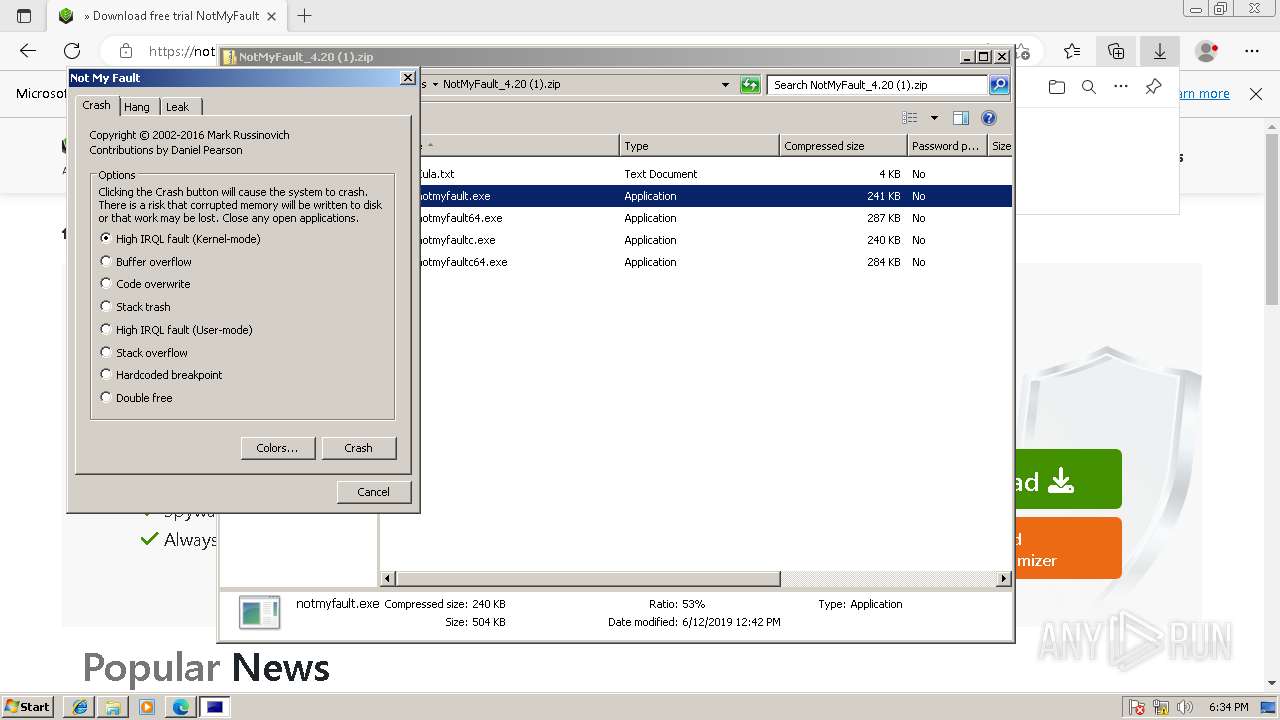Open Edge profile avatar
The width and height of the screenshot is (1280, 720).
tap(1207, 51)
